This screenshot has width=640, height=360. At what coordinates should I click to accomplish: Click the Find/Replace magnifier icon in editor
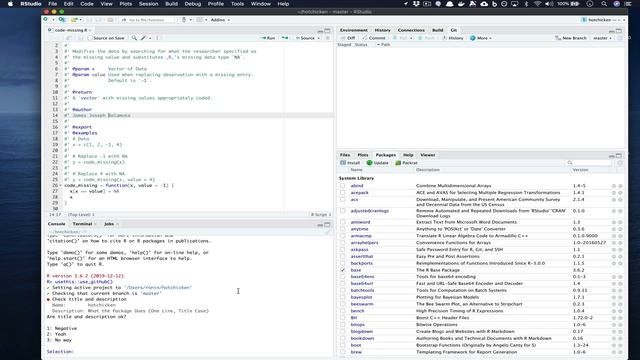[134, 38]
